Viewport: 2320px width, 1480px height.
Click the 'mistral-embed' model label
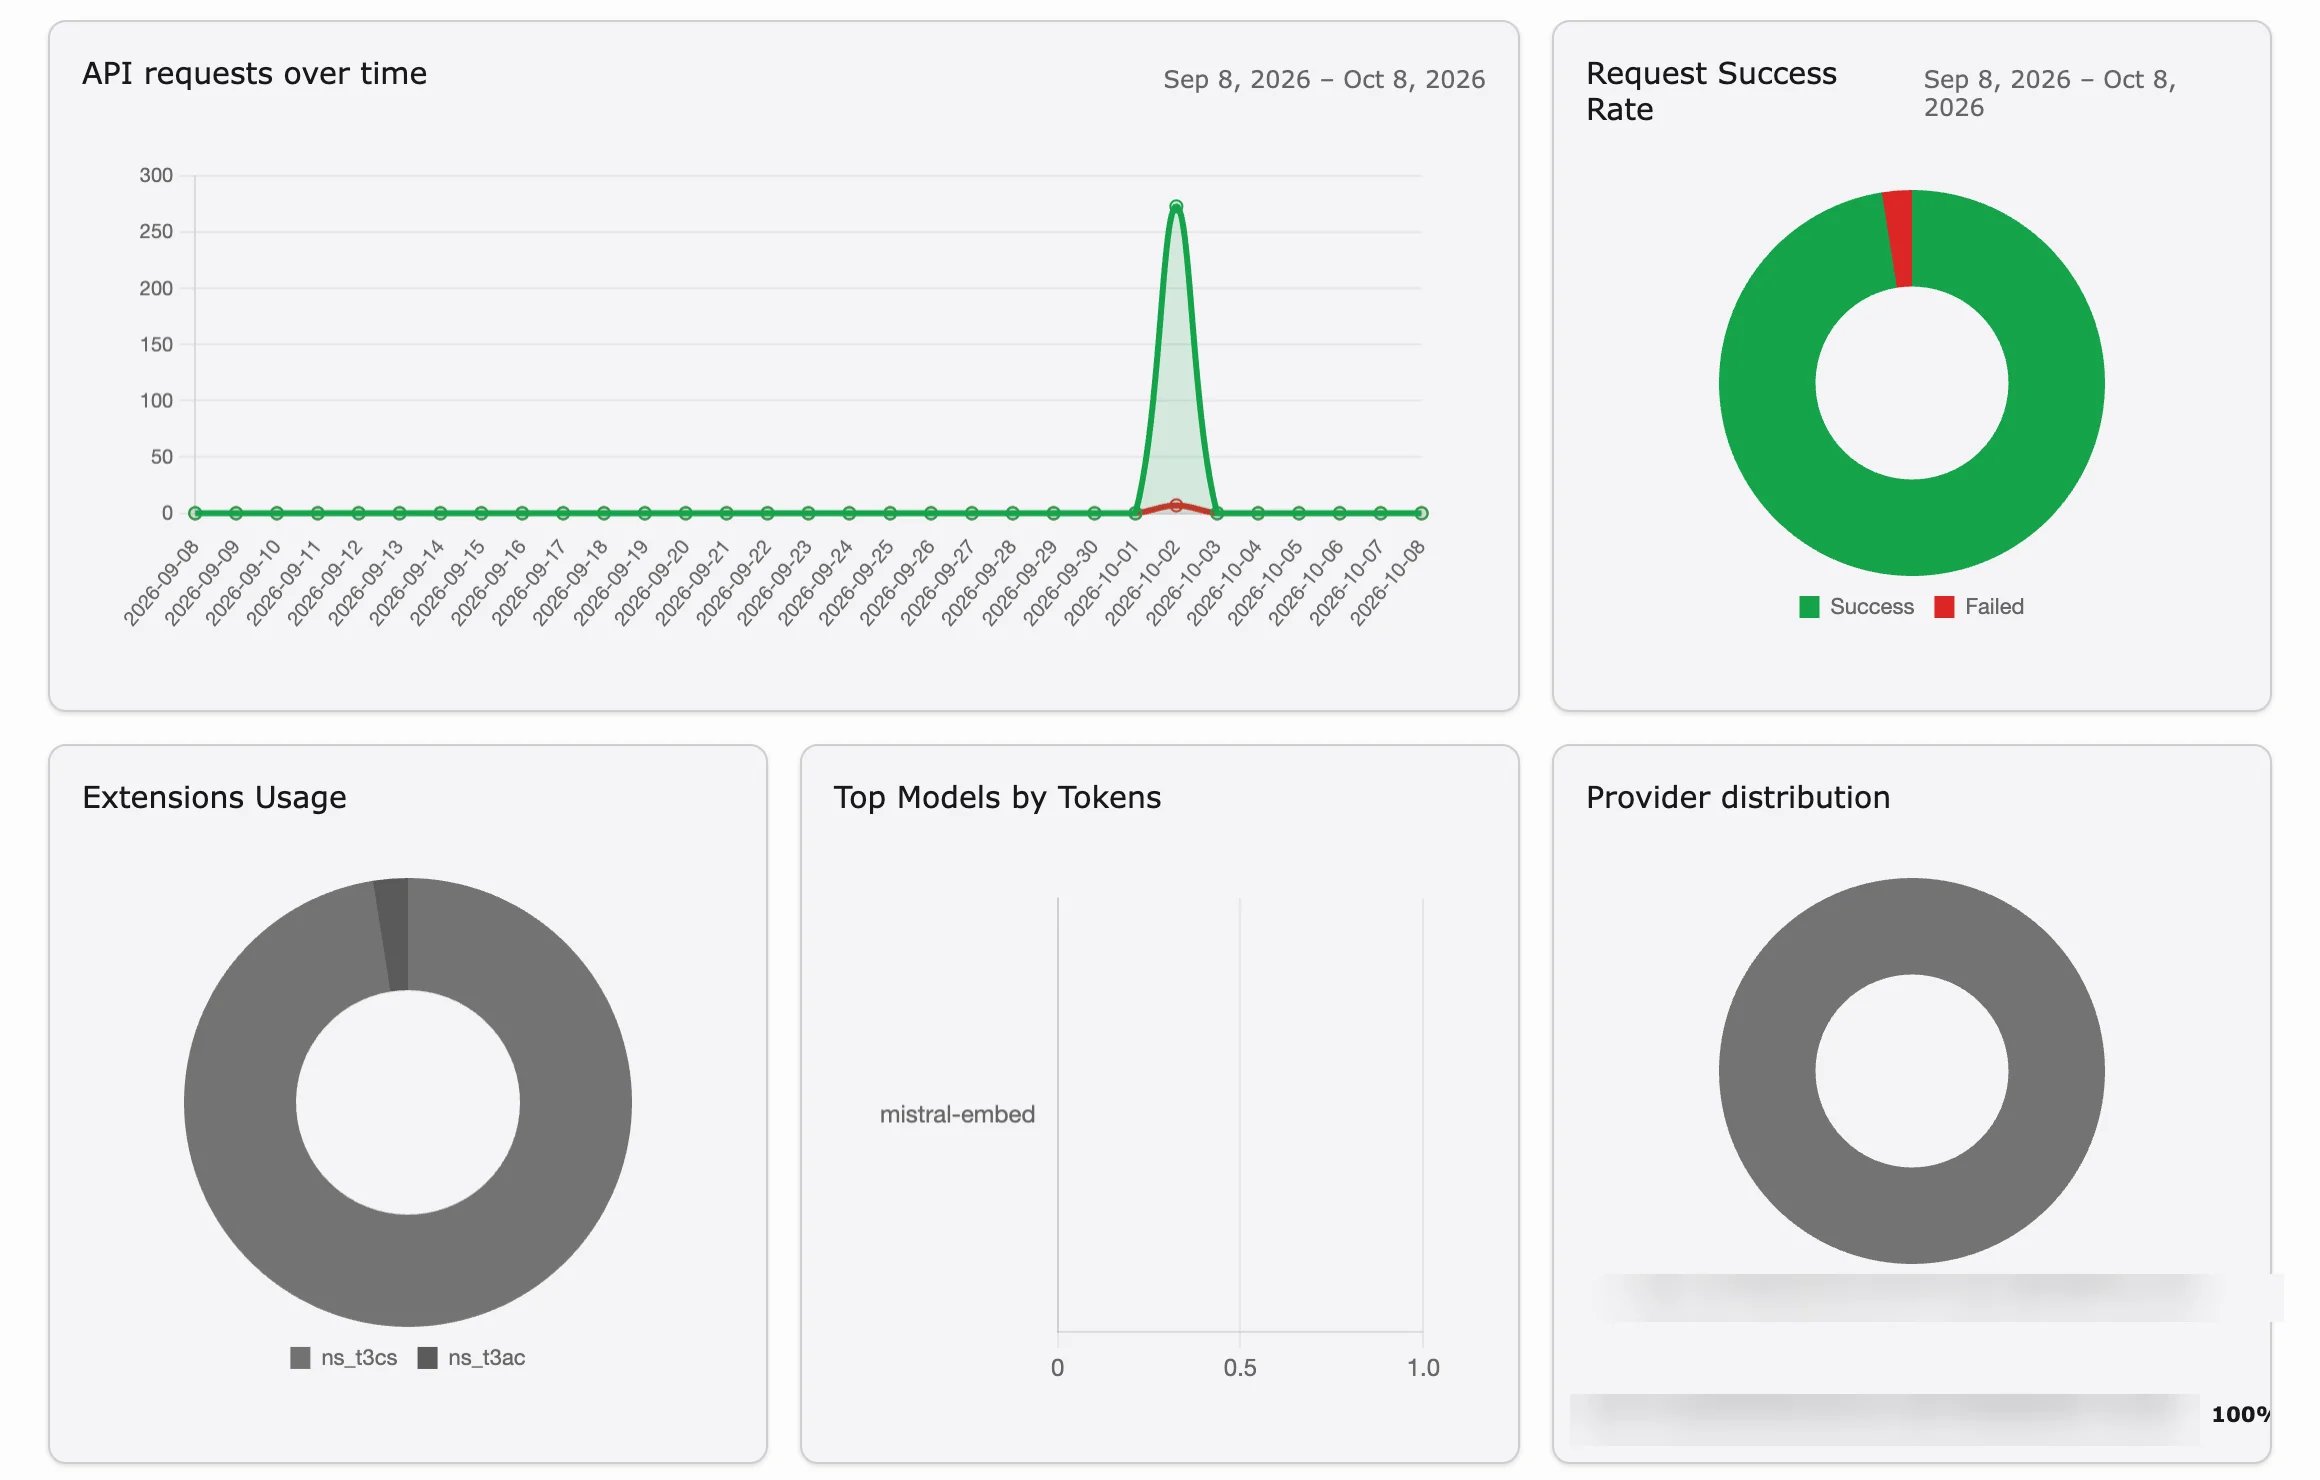click(957, 1114)
